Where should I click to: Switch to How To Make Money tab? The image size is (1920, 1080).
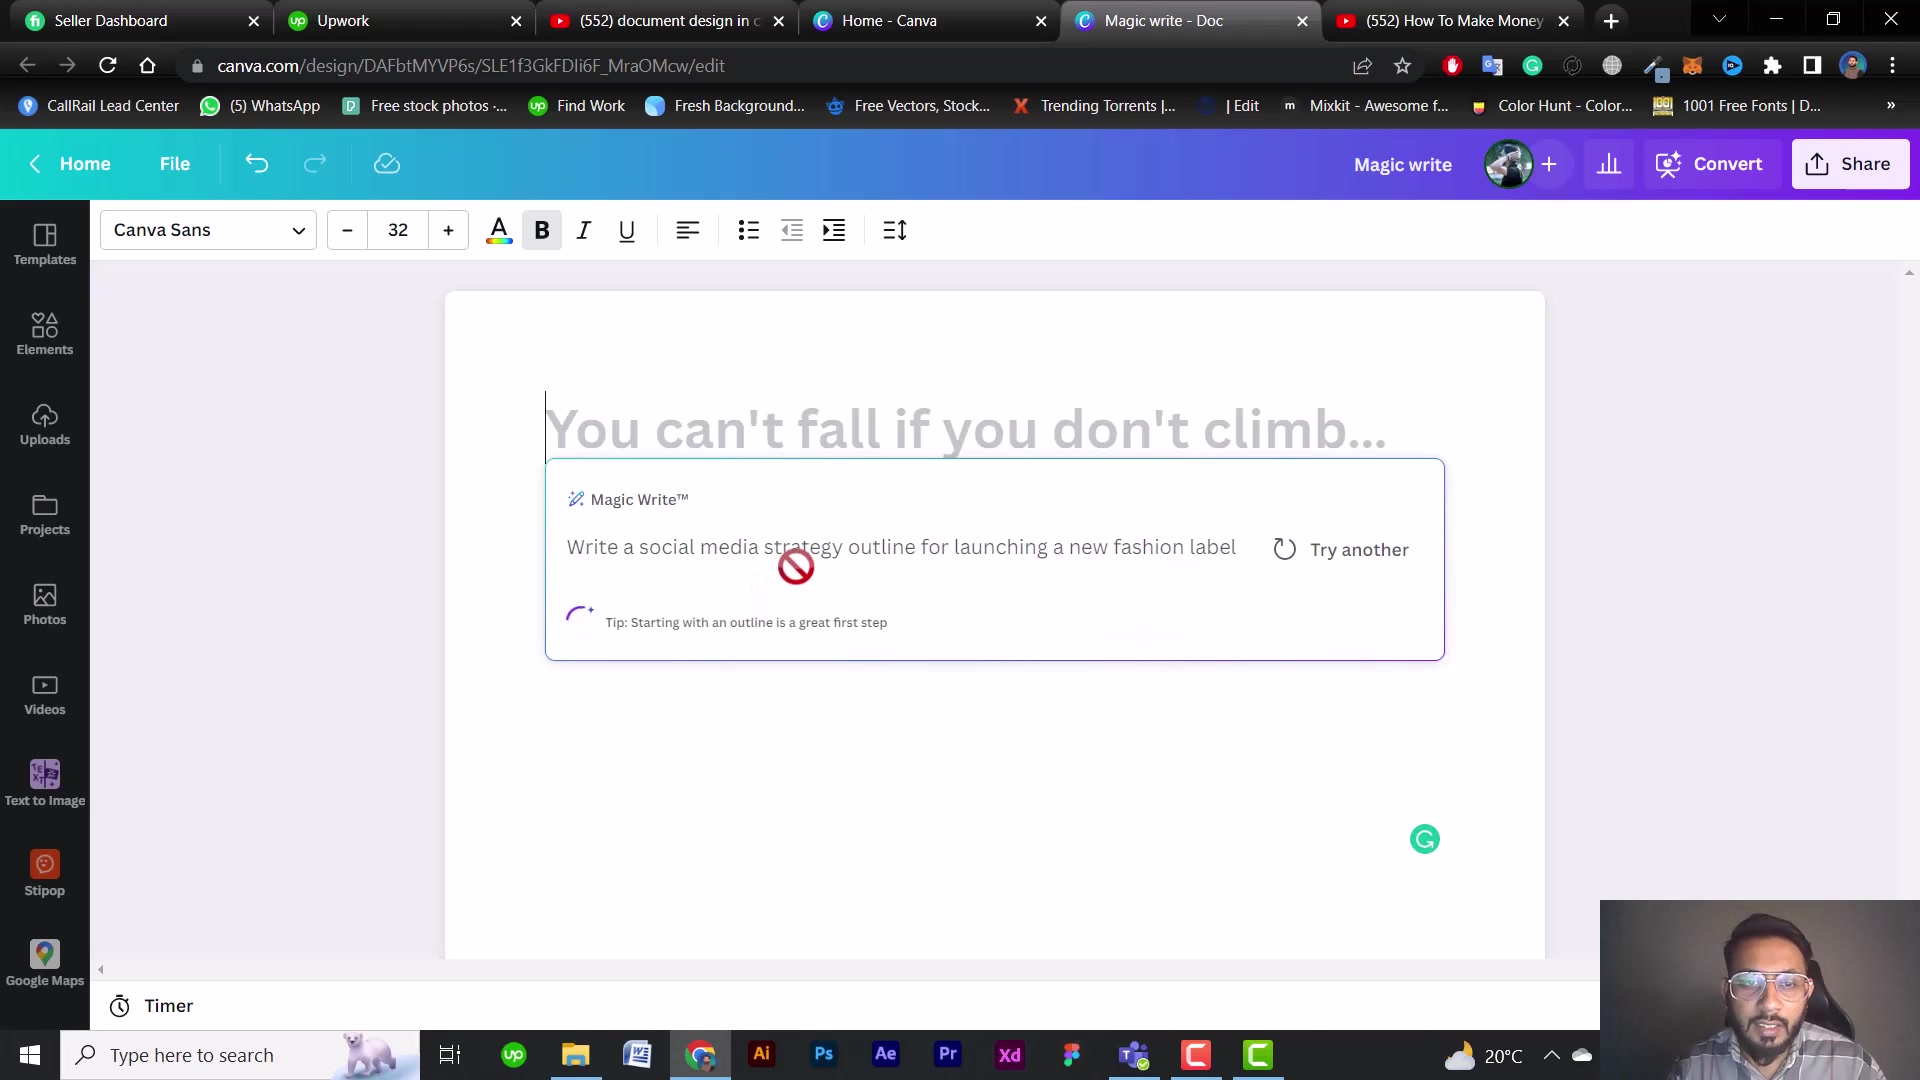tap(1452, 21)
